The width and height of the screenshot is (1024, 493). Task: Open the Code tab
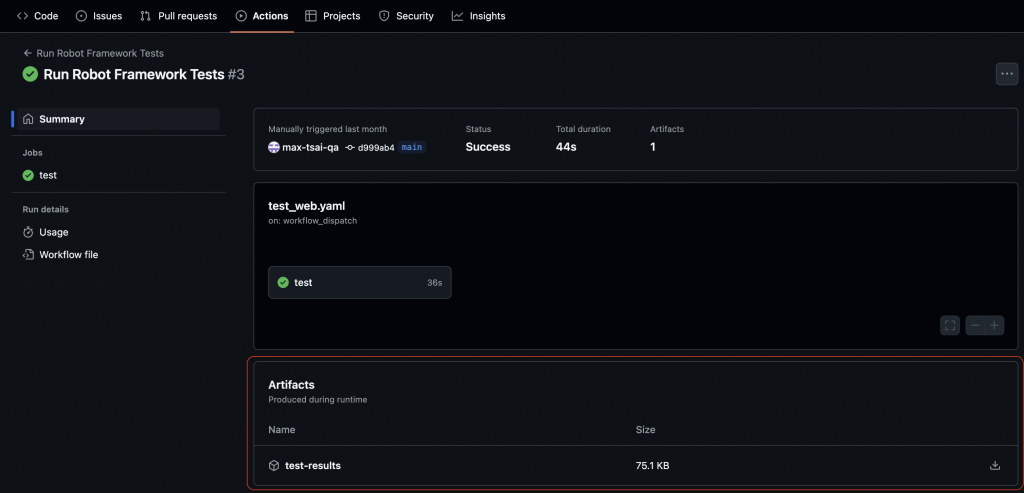point(37,16)
